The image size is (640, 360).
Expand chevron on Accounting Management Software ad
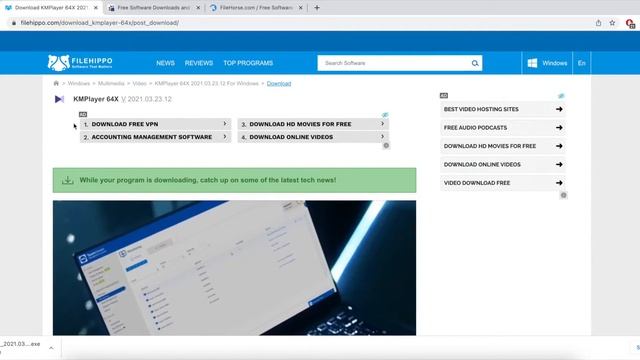pos(224,137)
